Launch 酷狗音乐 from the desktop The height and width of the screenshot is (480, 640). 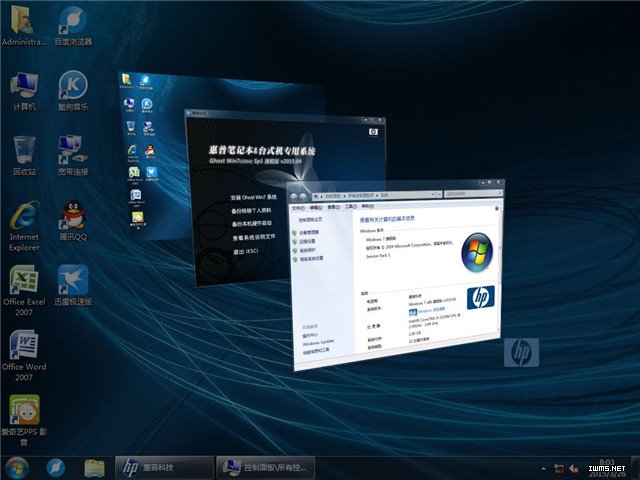(x=73, y=91)
